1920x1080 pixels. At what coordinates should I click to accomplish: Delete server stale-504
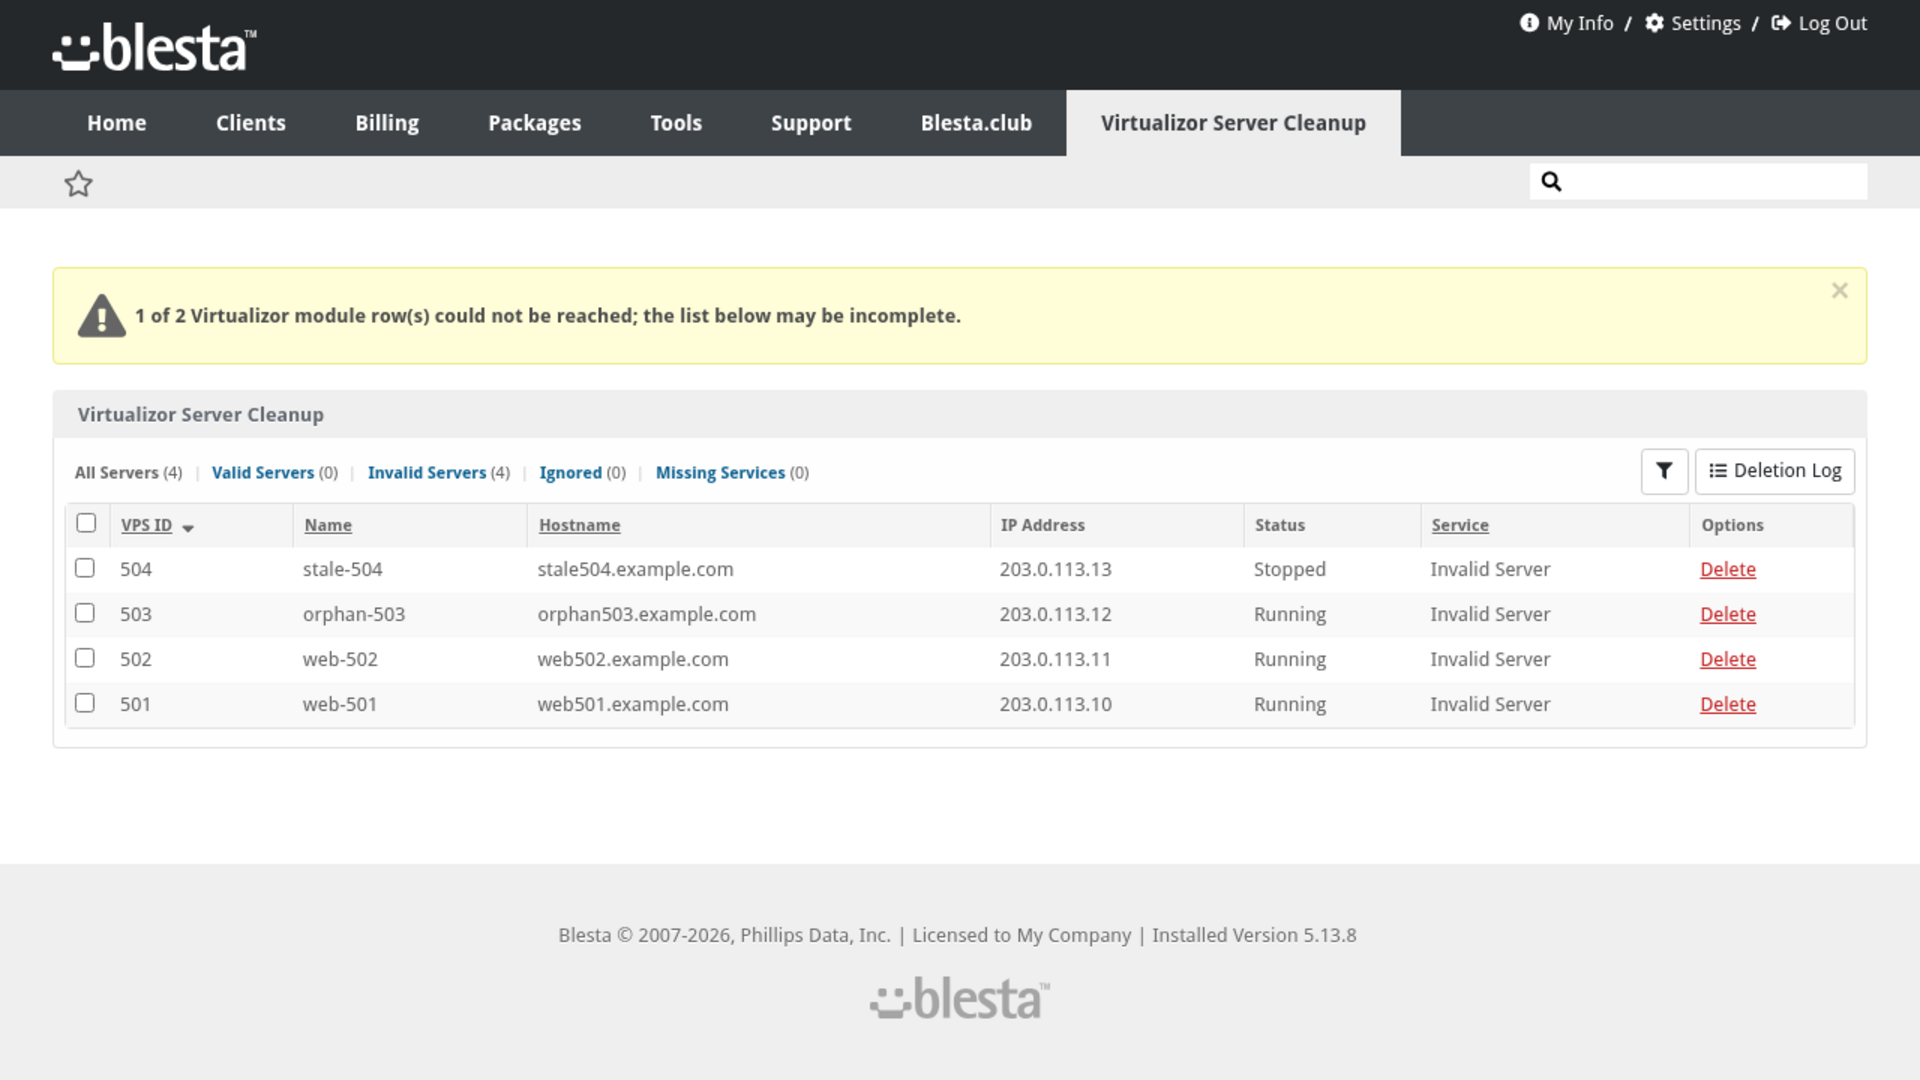click(x=1727, y=569)
